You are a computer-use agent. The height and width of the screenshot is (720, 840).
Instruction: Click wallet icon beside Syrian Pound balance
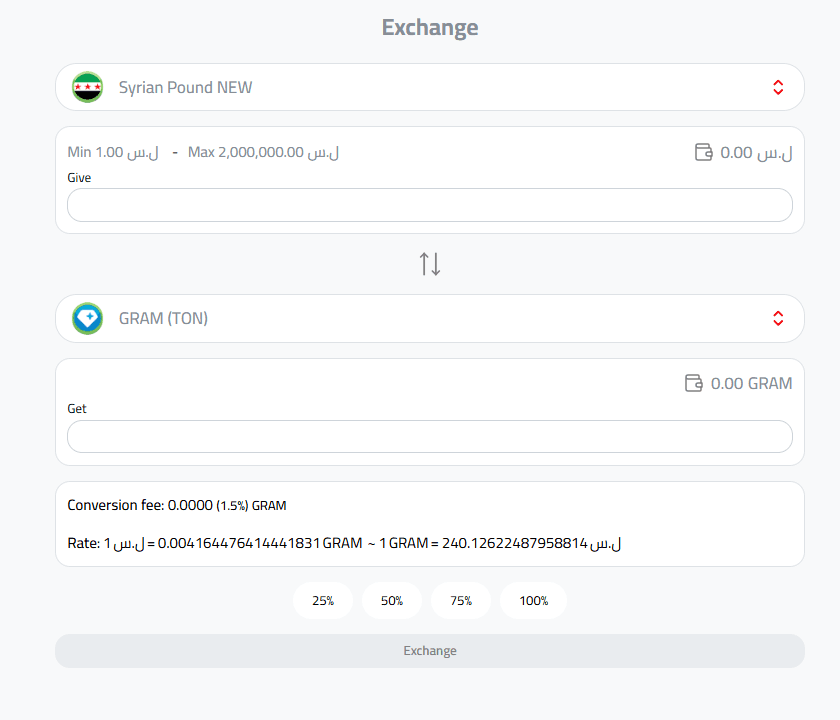(703, 152)
